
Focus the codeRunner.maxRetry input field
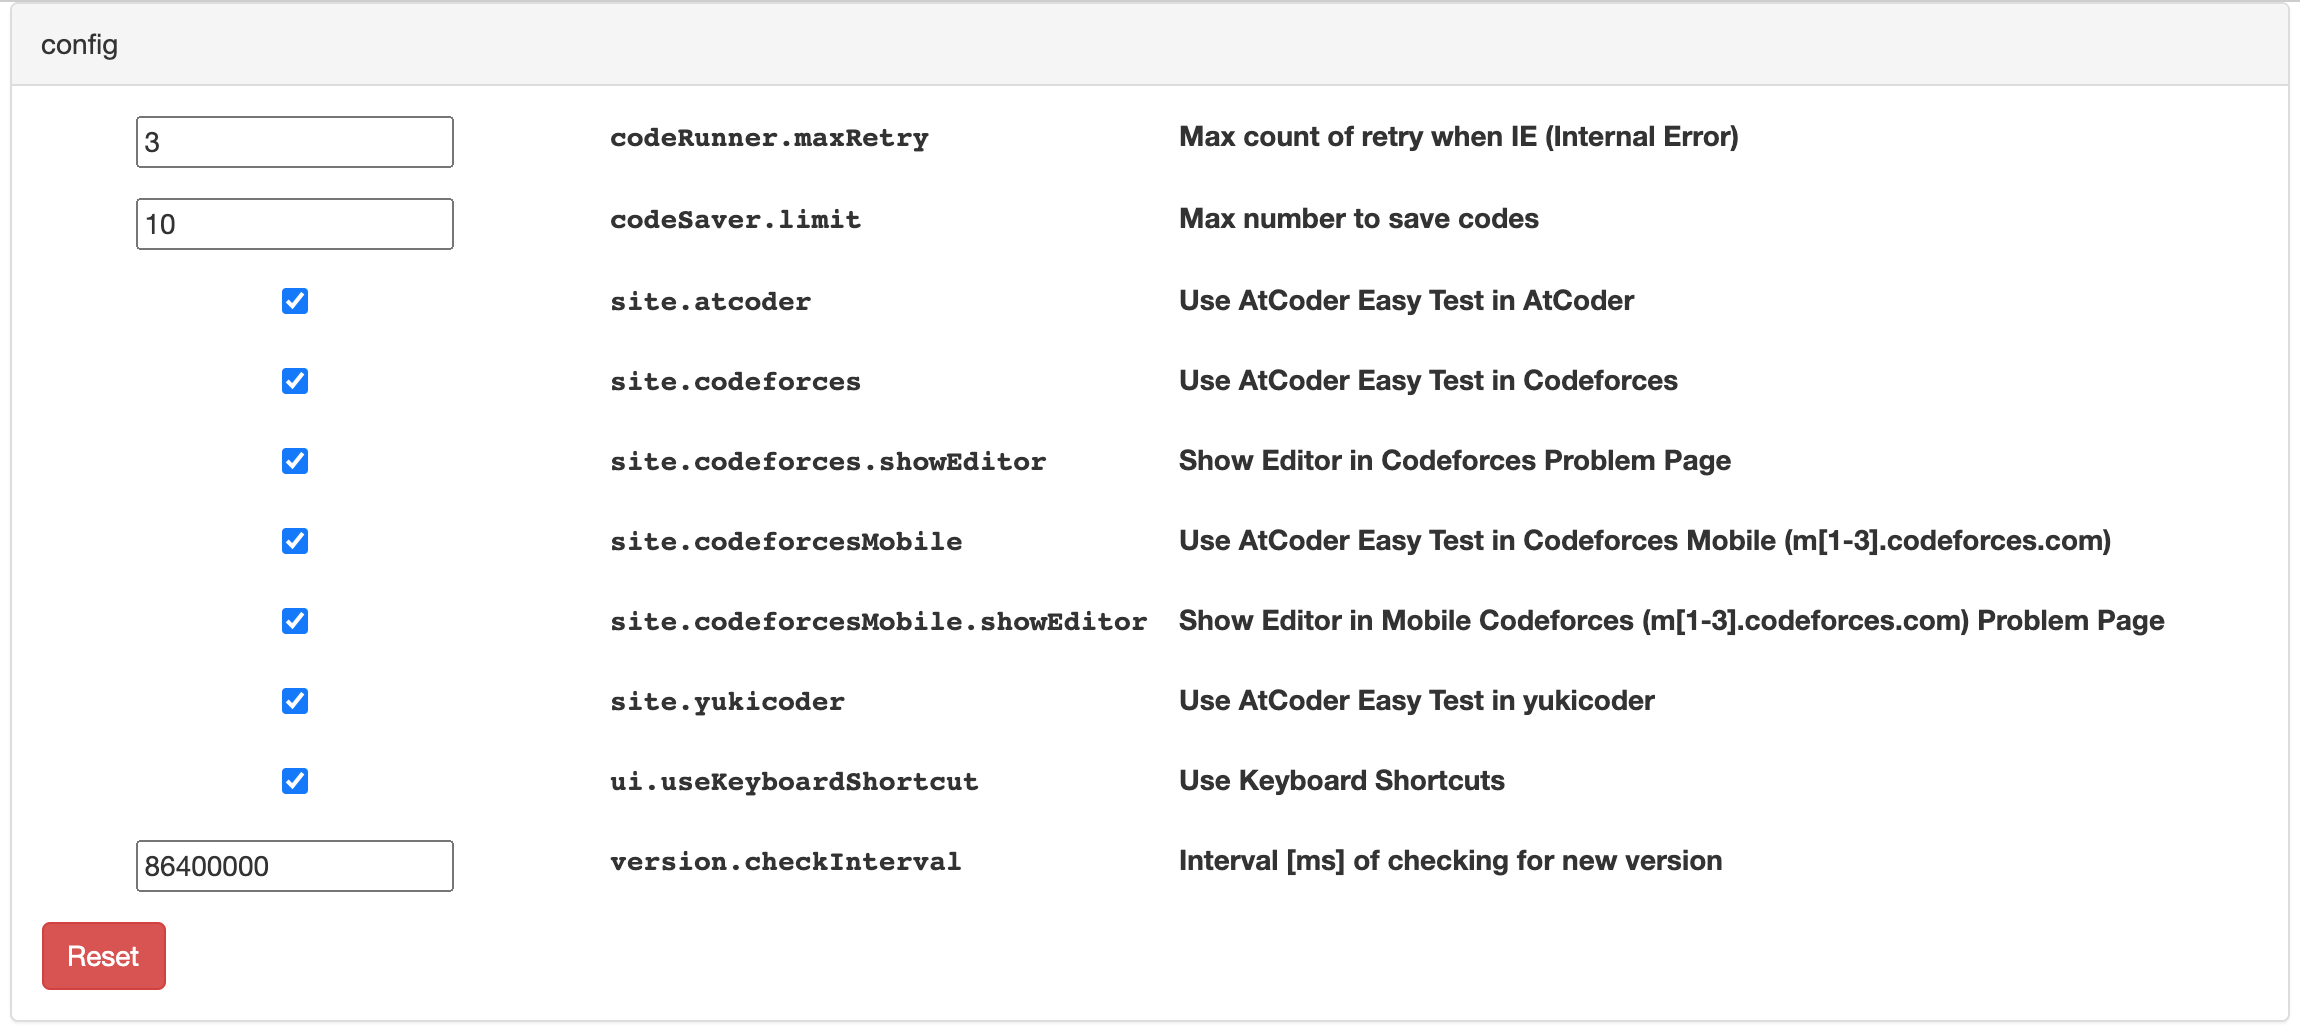[x=295, y=142]
